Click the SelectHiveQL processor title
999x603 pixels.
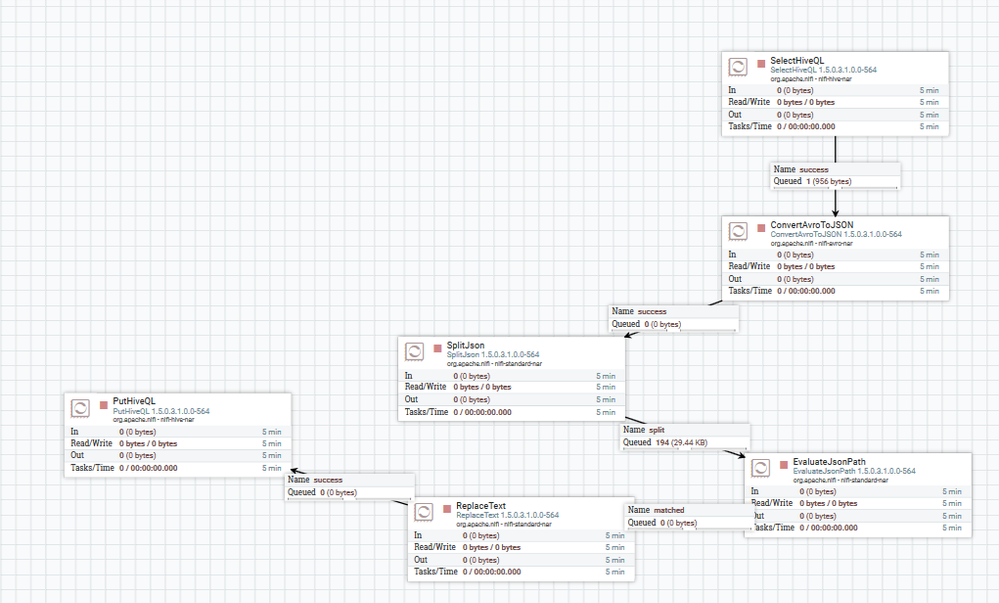point(797,61)
